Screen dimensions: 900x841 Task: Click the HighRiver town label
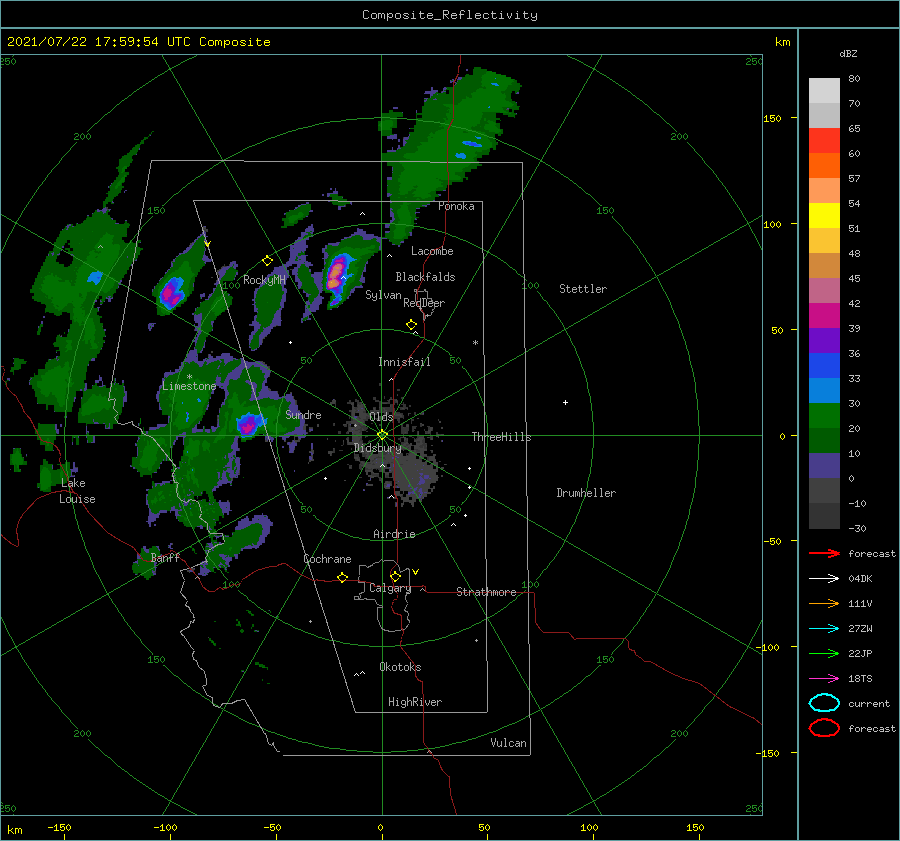click(x=414, y=702)
